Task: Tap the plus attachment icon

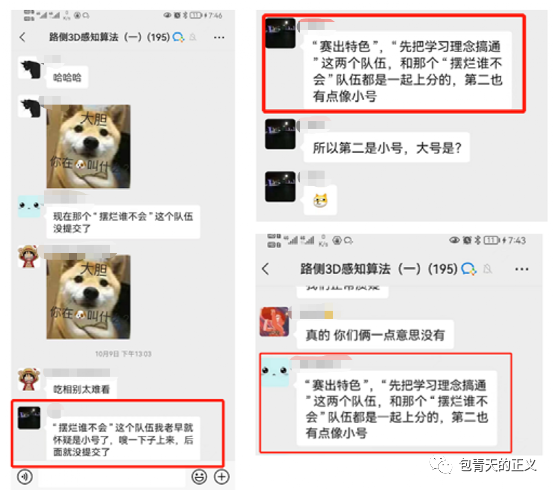Action: click(x=222, y=477)
